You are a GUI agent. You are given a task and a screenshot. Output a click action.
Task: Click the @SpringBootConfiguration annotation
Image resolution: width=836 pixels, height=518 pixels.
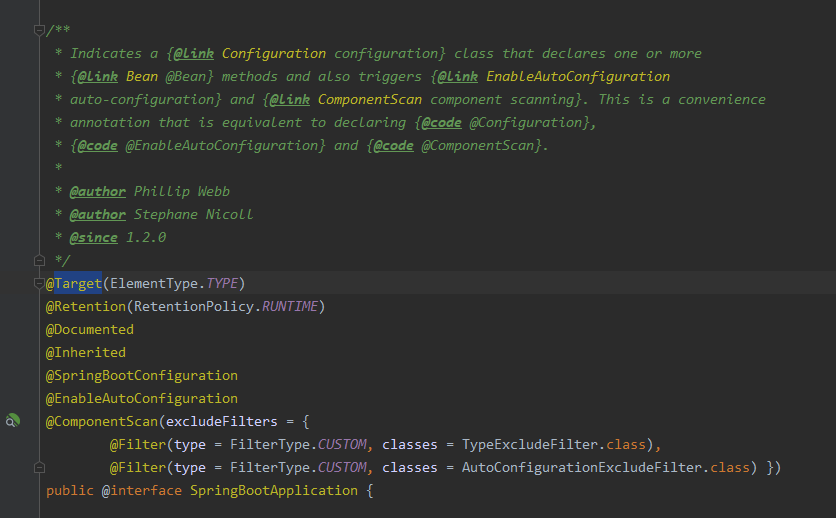coord(142,375)
